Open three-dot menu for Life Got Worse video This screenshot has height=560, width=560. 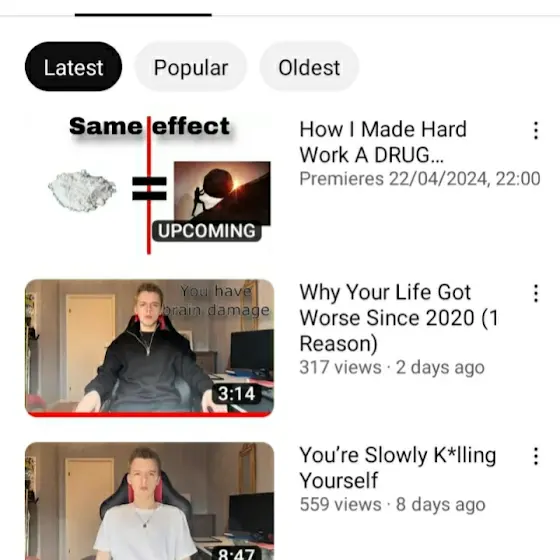(x=536, y=294)
